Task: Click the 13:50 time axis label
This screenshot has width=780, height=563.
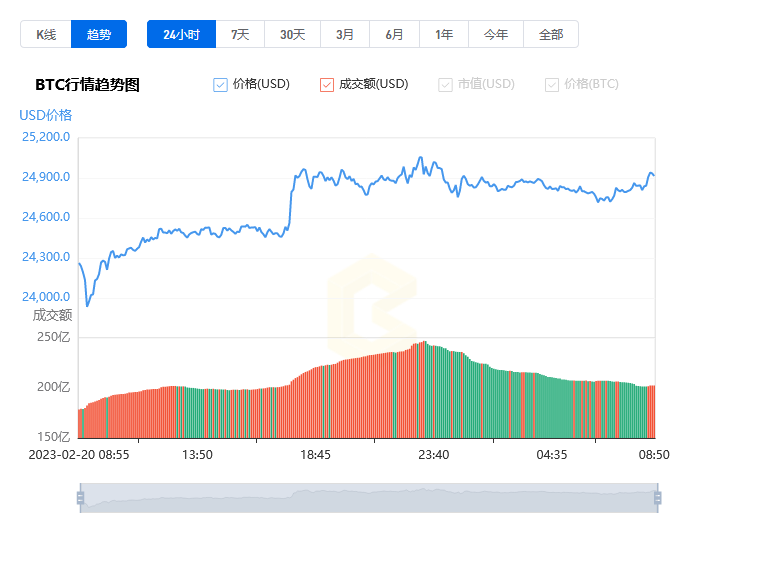Action: point(197,455)
